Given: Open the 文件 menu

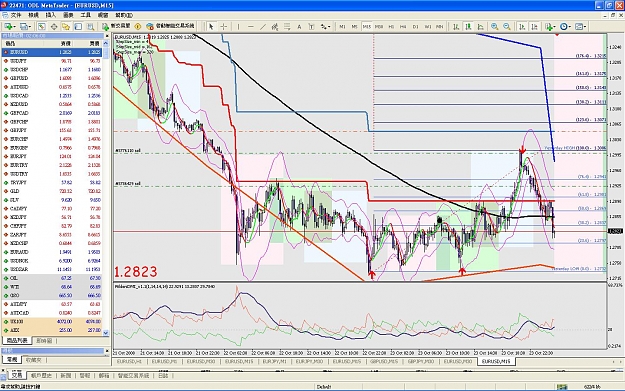Looking at the screenshot, I should coord(16,15).
